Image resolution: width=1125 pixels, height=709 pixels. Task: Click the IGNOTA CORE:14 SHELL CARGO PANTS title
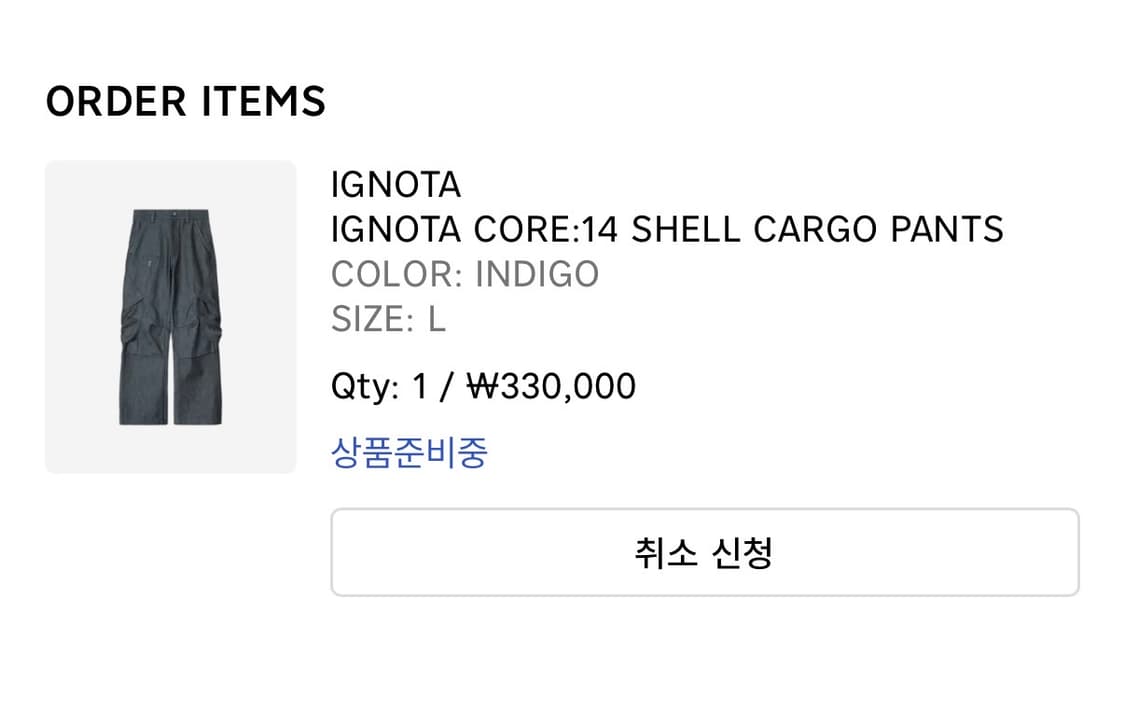667,229
